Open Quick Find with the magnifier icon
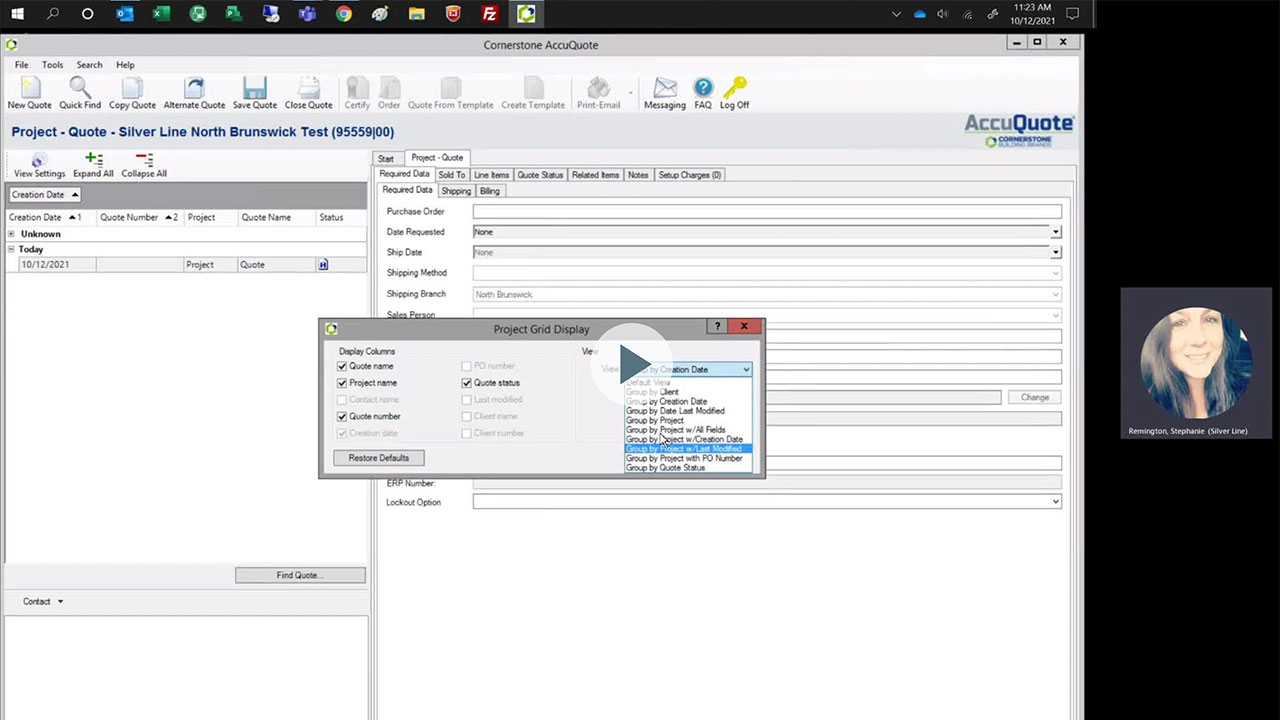The height and width of the screenshot is (720, 1280). (x=80, y=88)
